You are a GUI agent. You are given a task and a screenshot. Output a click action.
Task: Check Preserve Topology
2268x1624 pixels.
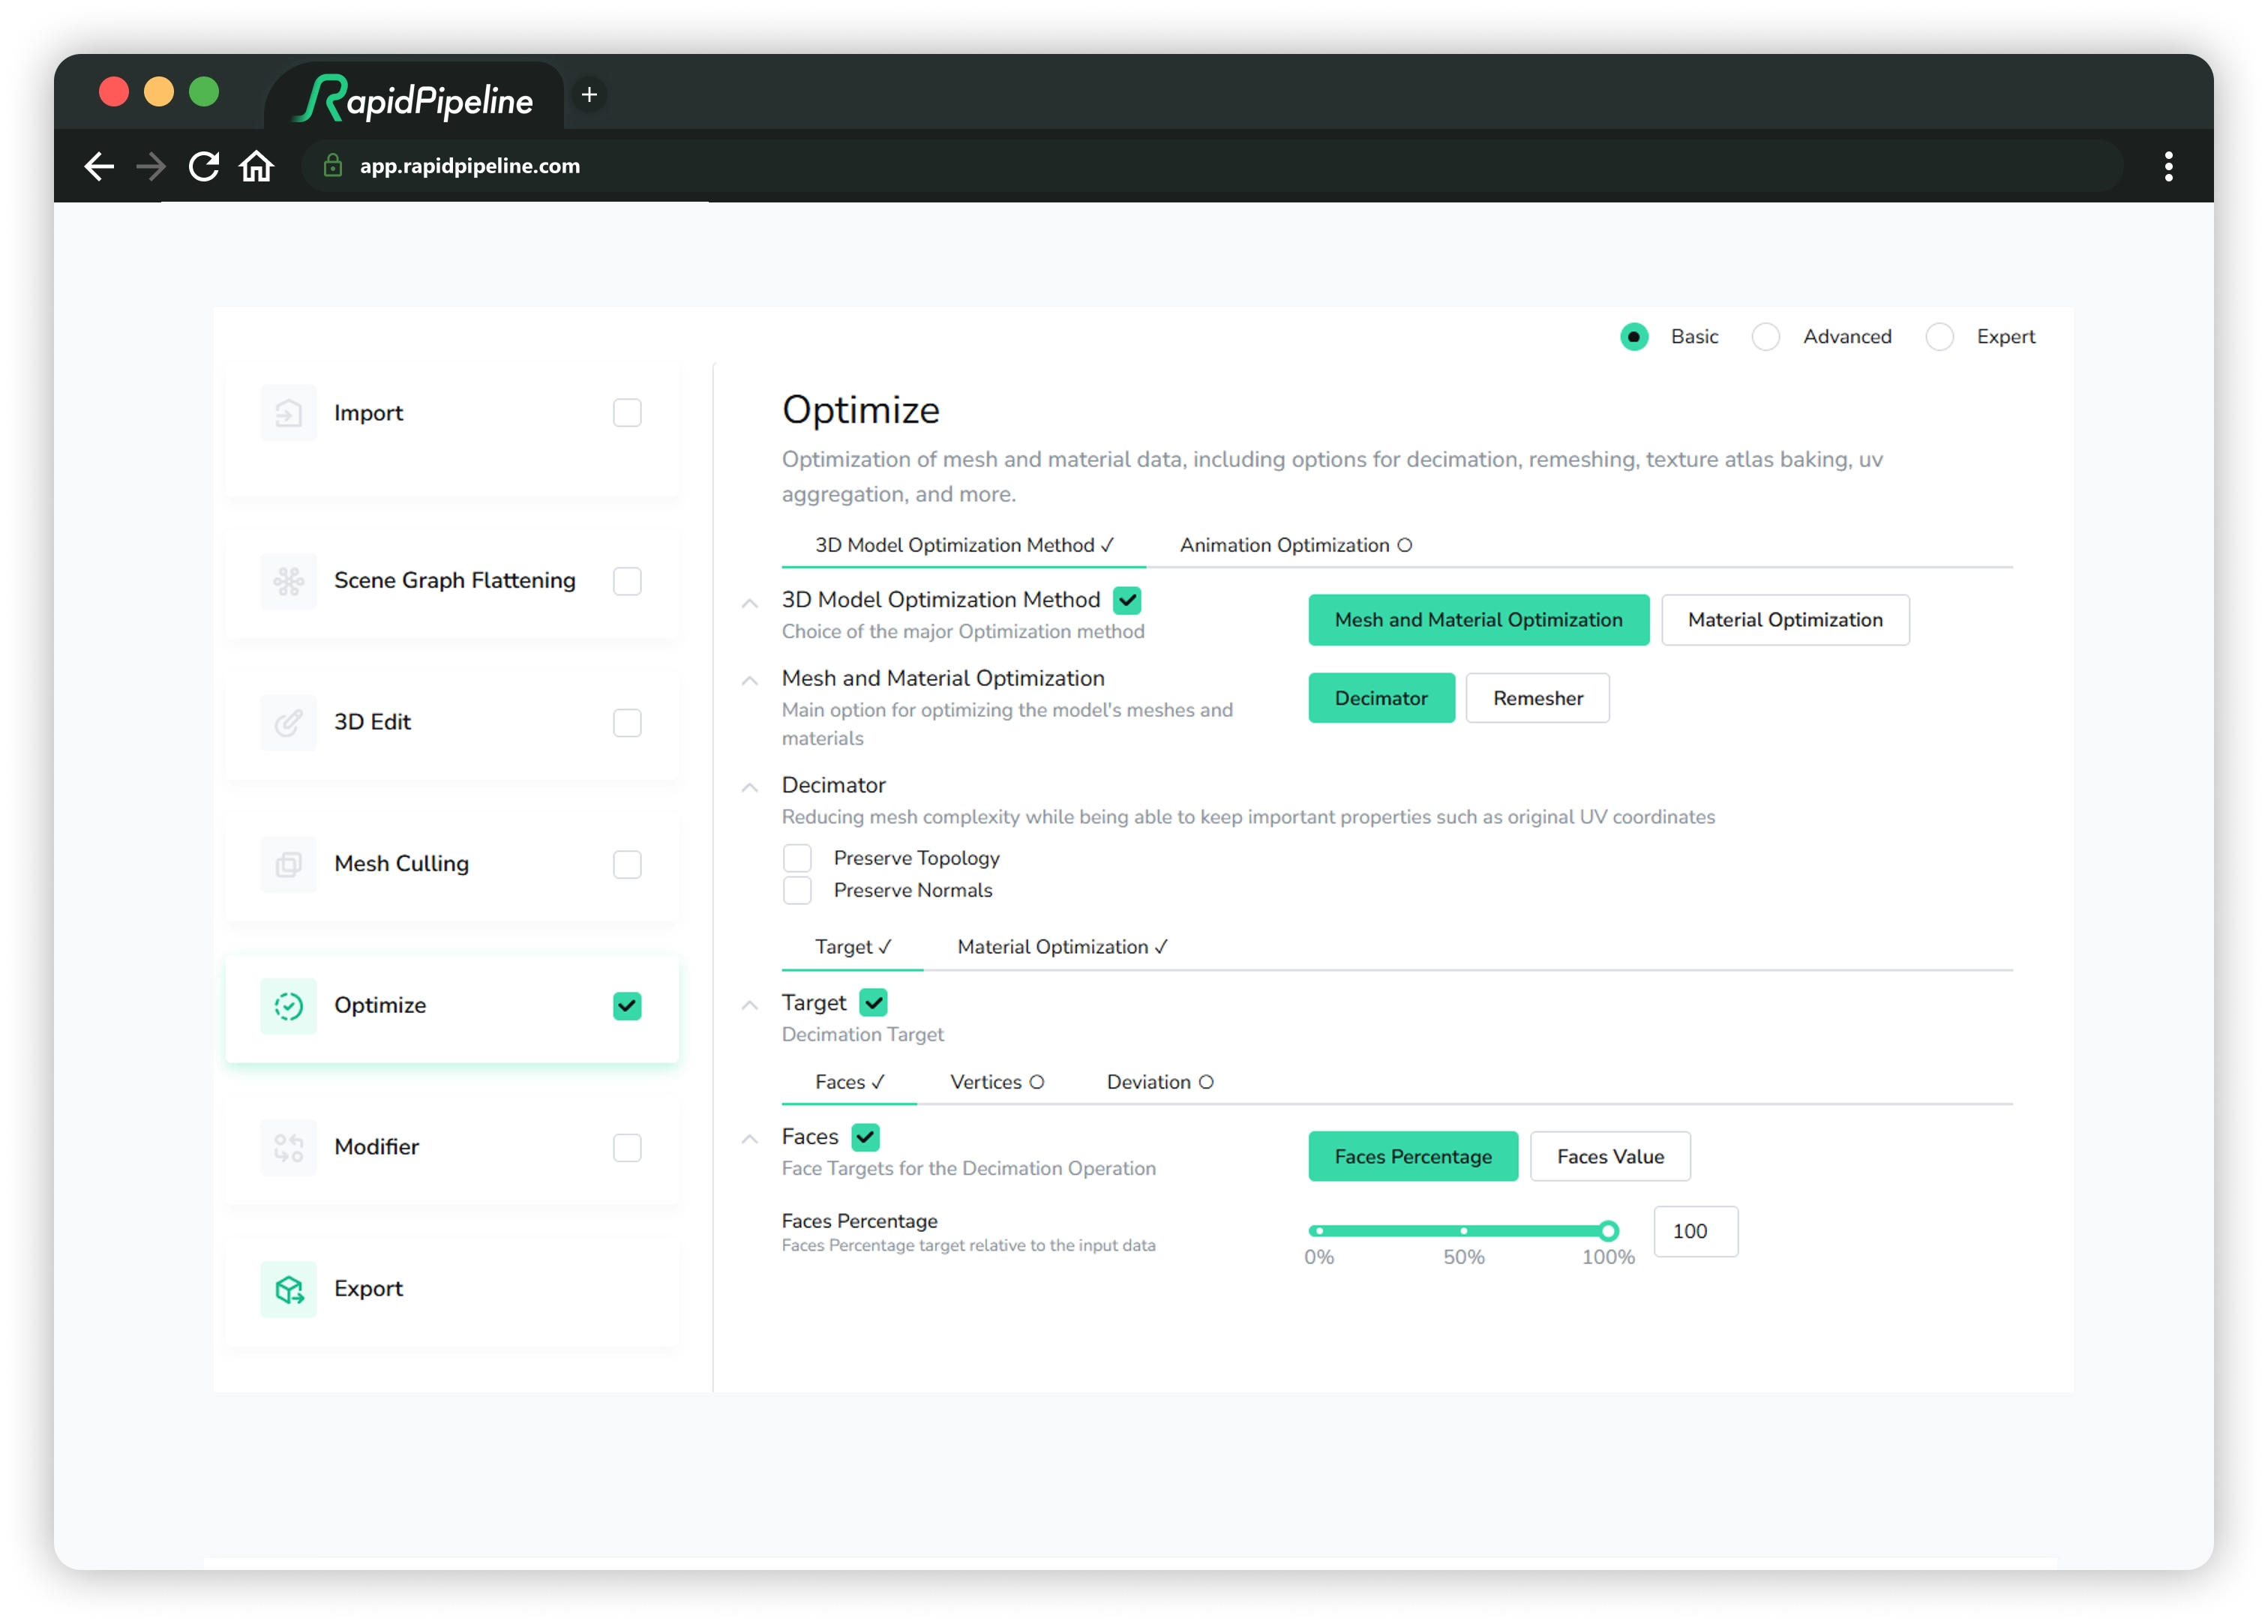(x=797, y=858)
